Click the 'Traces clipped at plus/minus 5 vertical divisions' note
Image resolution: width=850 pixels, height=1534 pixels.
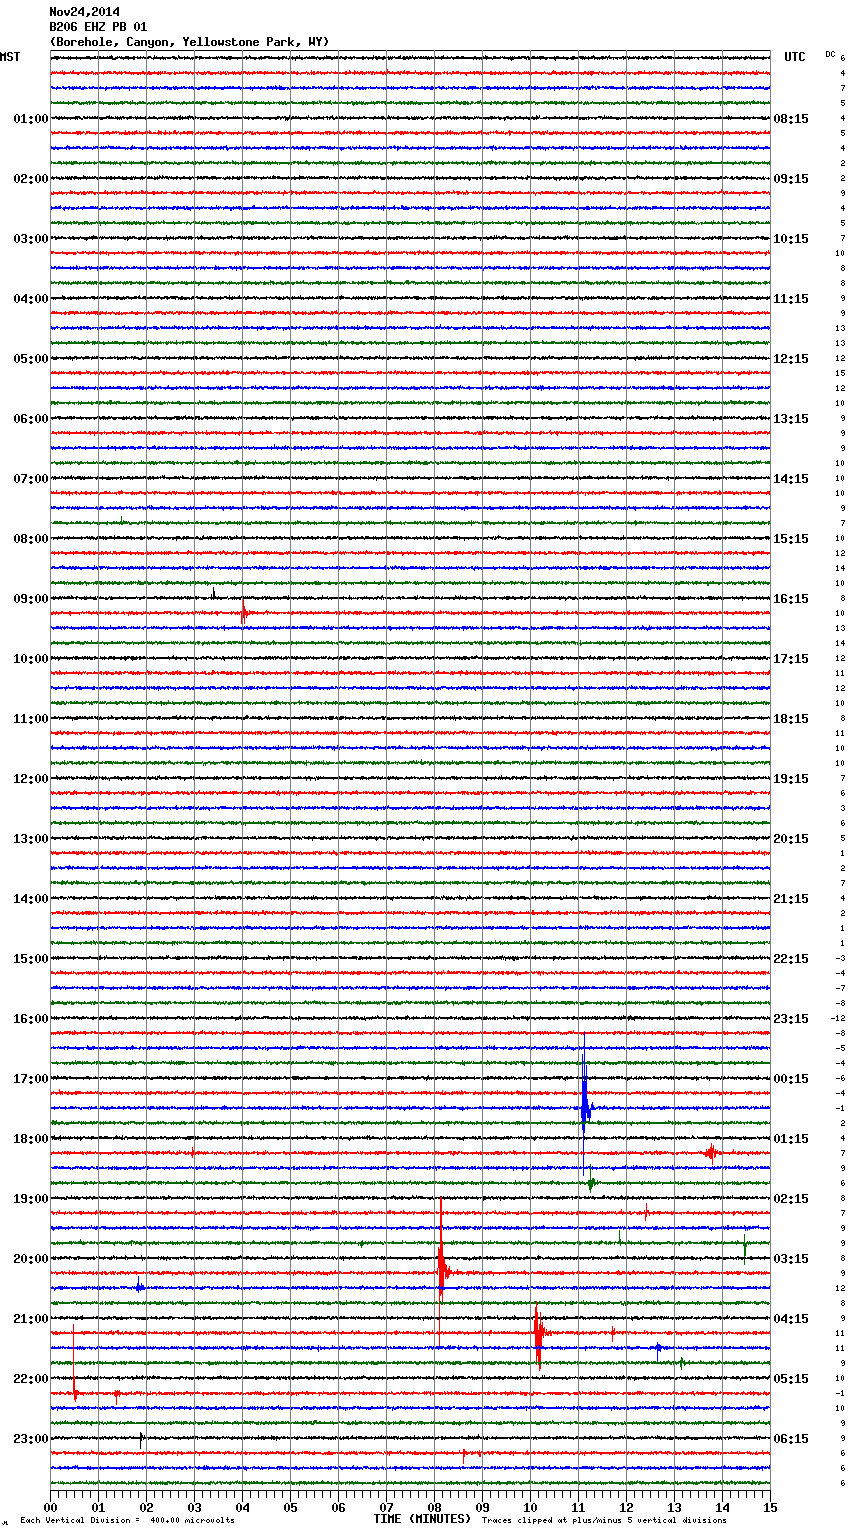click(604, 1521)
